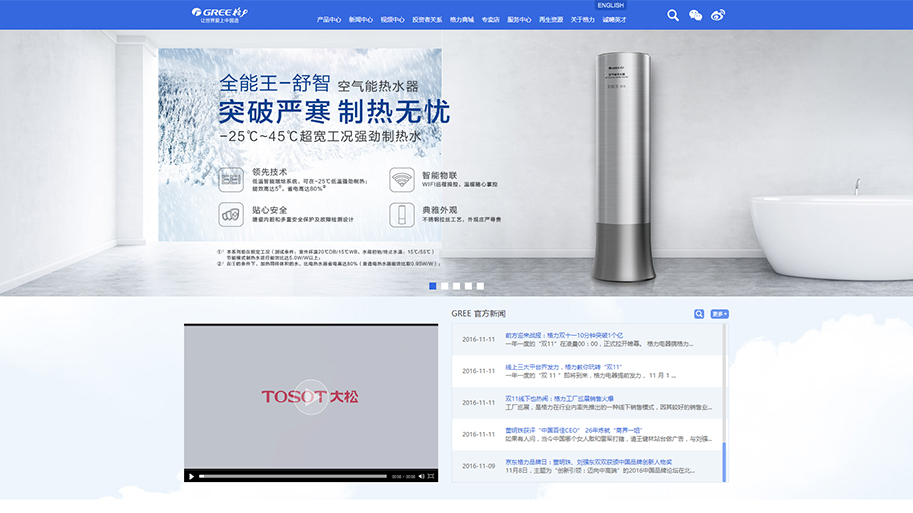Mute the video using speaker icon
This screenshot has height=513, width=913.
pyautogui.click(x=422, y=476)
